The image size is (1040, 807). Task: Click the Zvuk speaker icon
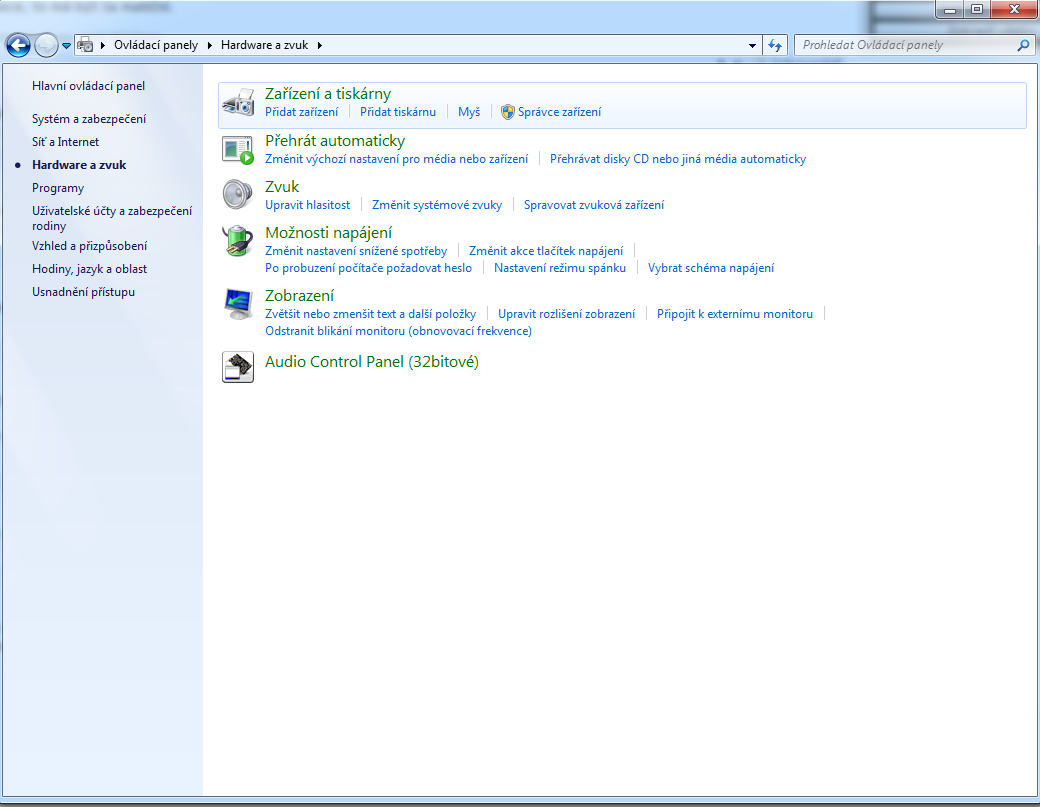pyautogui.click(x=238, y=195)
